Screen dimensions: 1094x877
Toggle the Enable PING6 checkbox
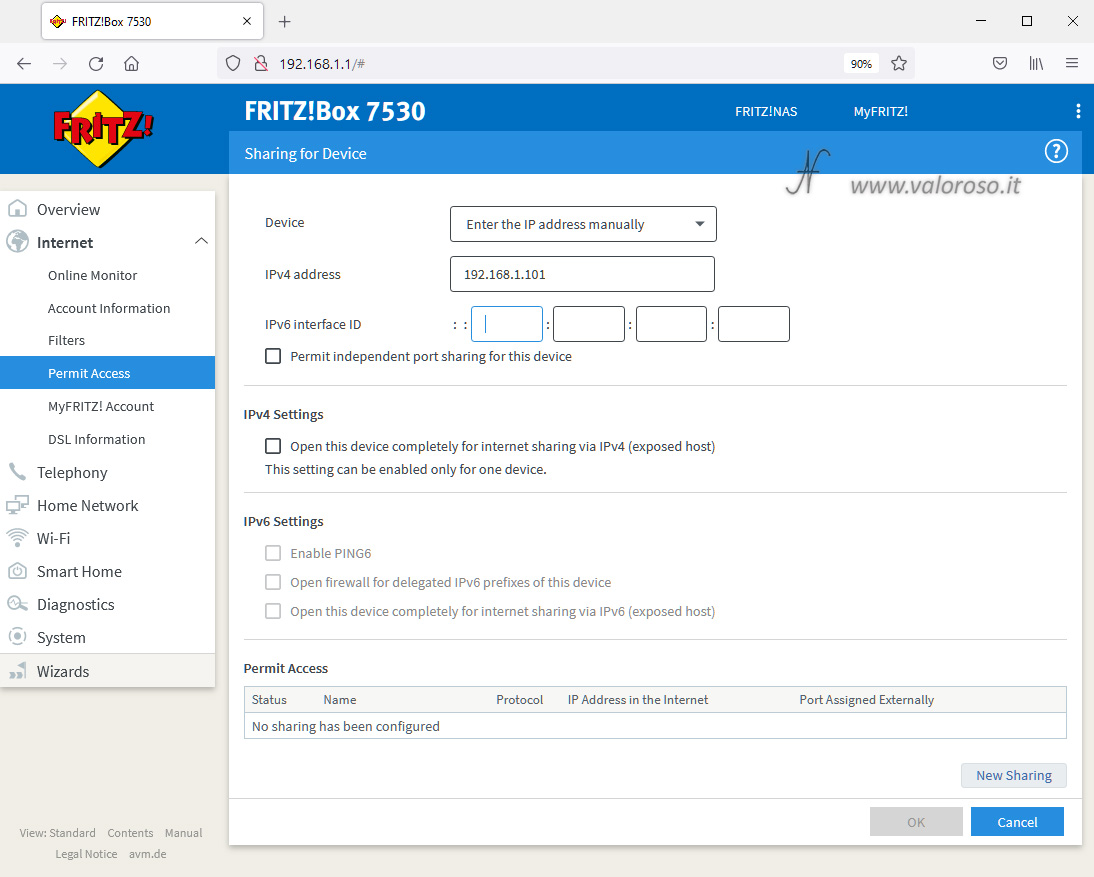tap(273, 553)
